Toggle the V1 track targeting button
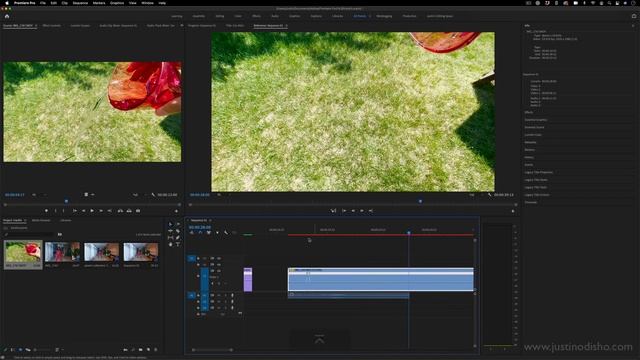Image resolution: width=640 pixels, height=360 pixels. pos(205,277)
